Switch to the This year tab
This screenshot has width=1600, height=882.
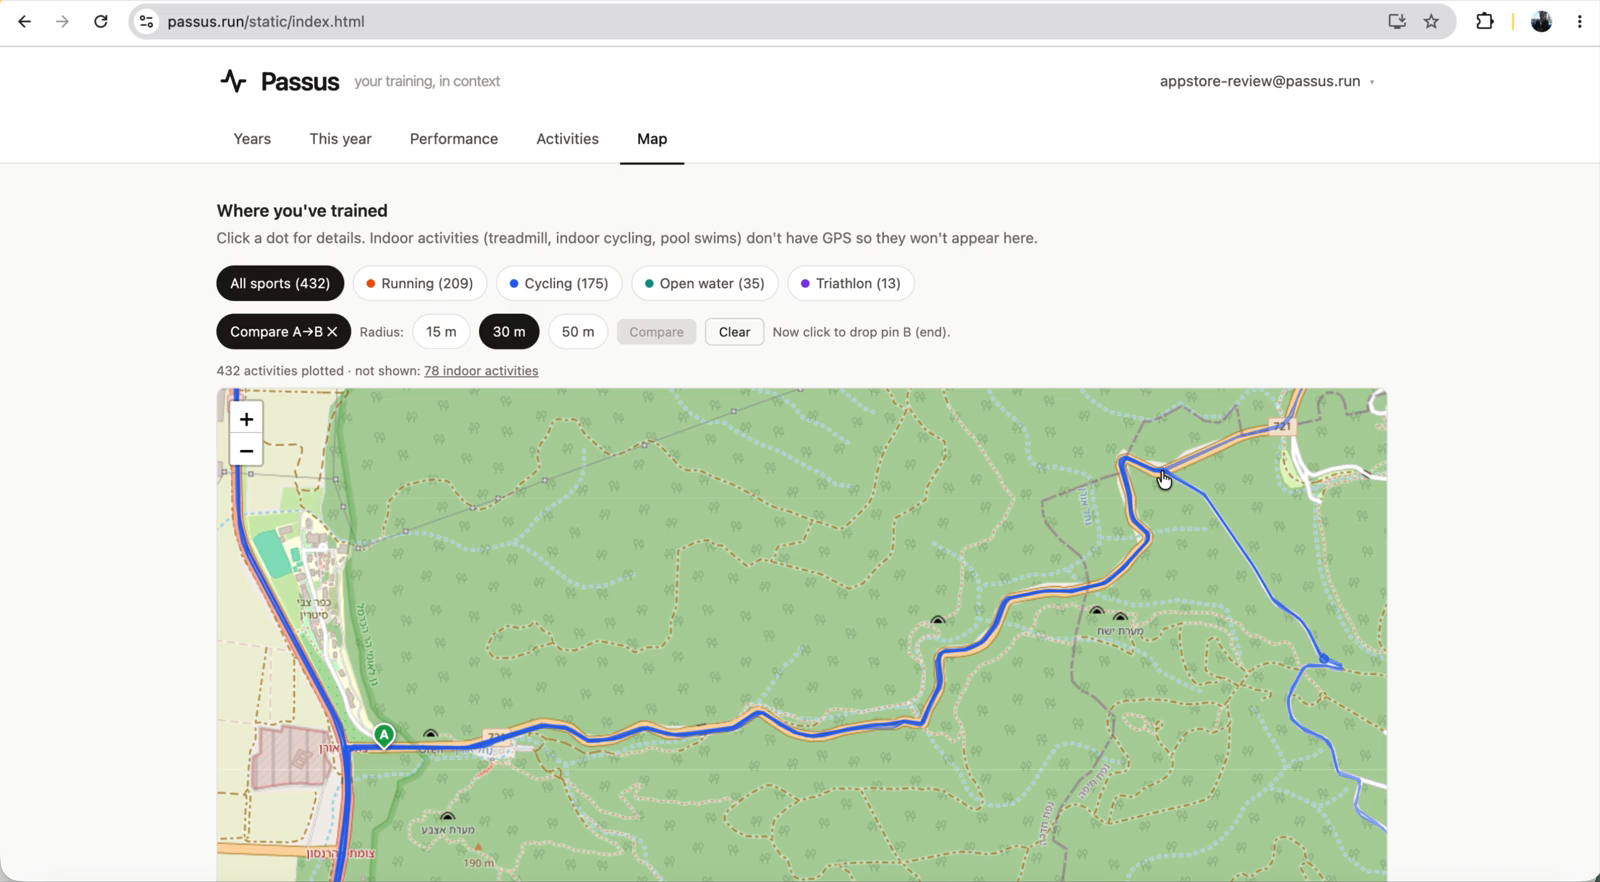[x=340, y=139]
